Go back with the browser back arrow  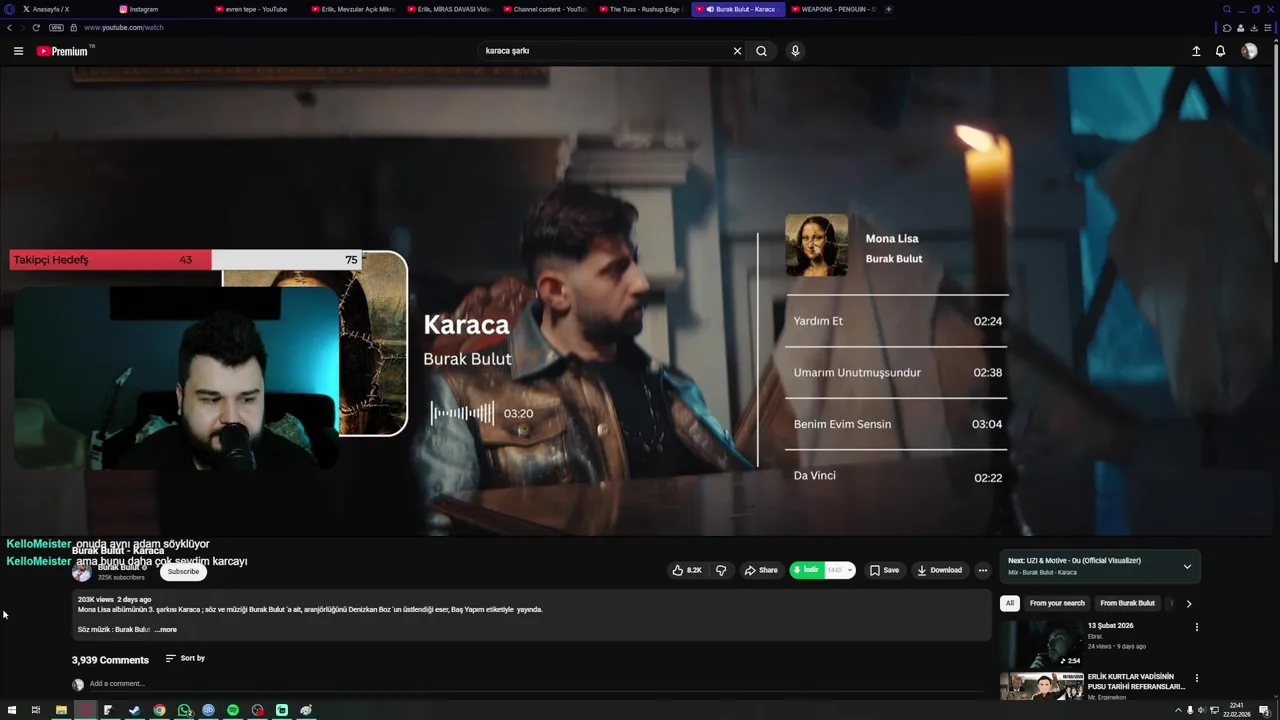click(9, 28)
